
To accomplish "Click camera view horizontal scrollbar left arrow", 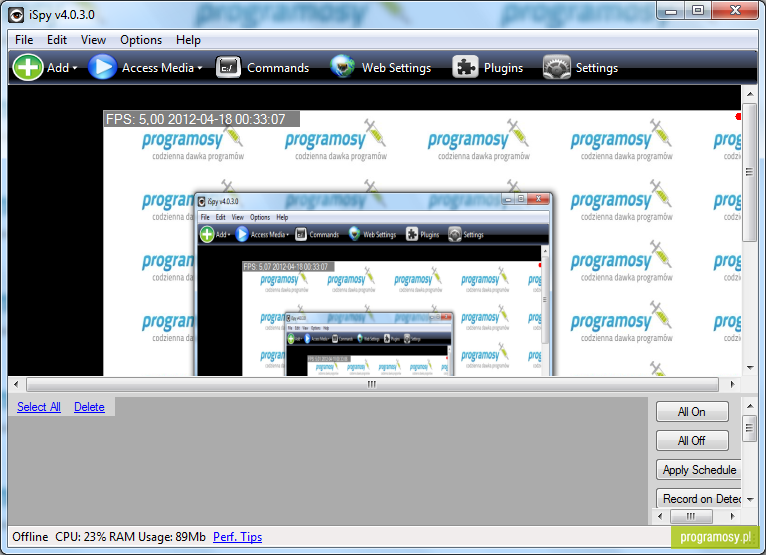I will pyautogui.click(x=16, y=384).
